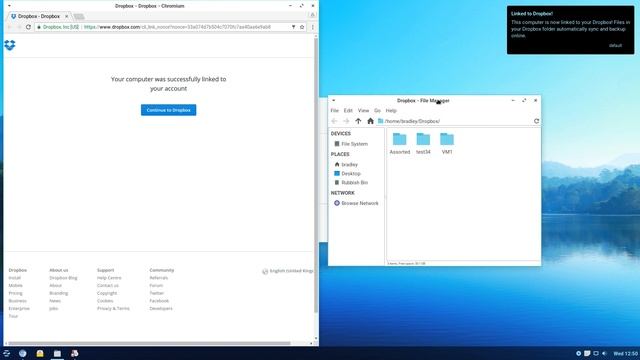Change language via English (United Kingdom)
The image size is (640, 360).
(x=288, y=271)
